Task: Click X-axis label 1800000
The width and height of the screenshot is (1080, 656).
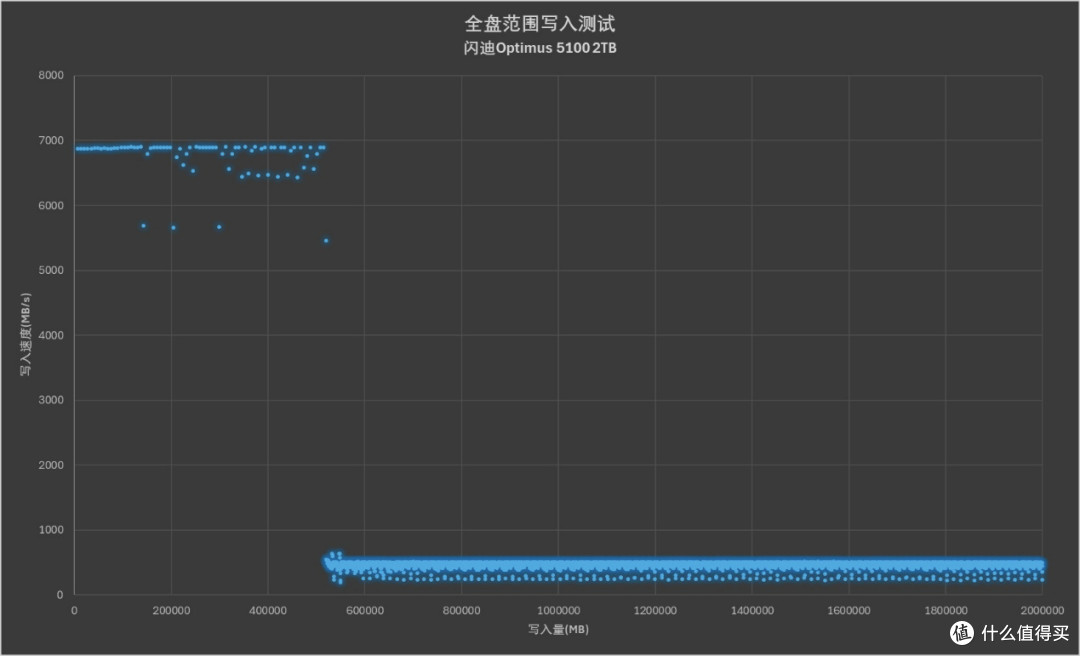Action: 945,611
